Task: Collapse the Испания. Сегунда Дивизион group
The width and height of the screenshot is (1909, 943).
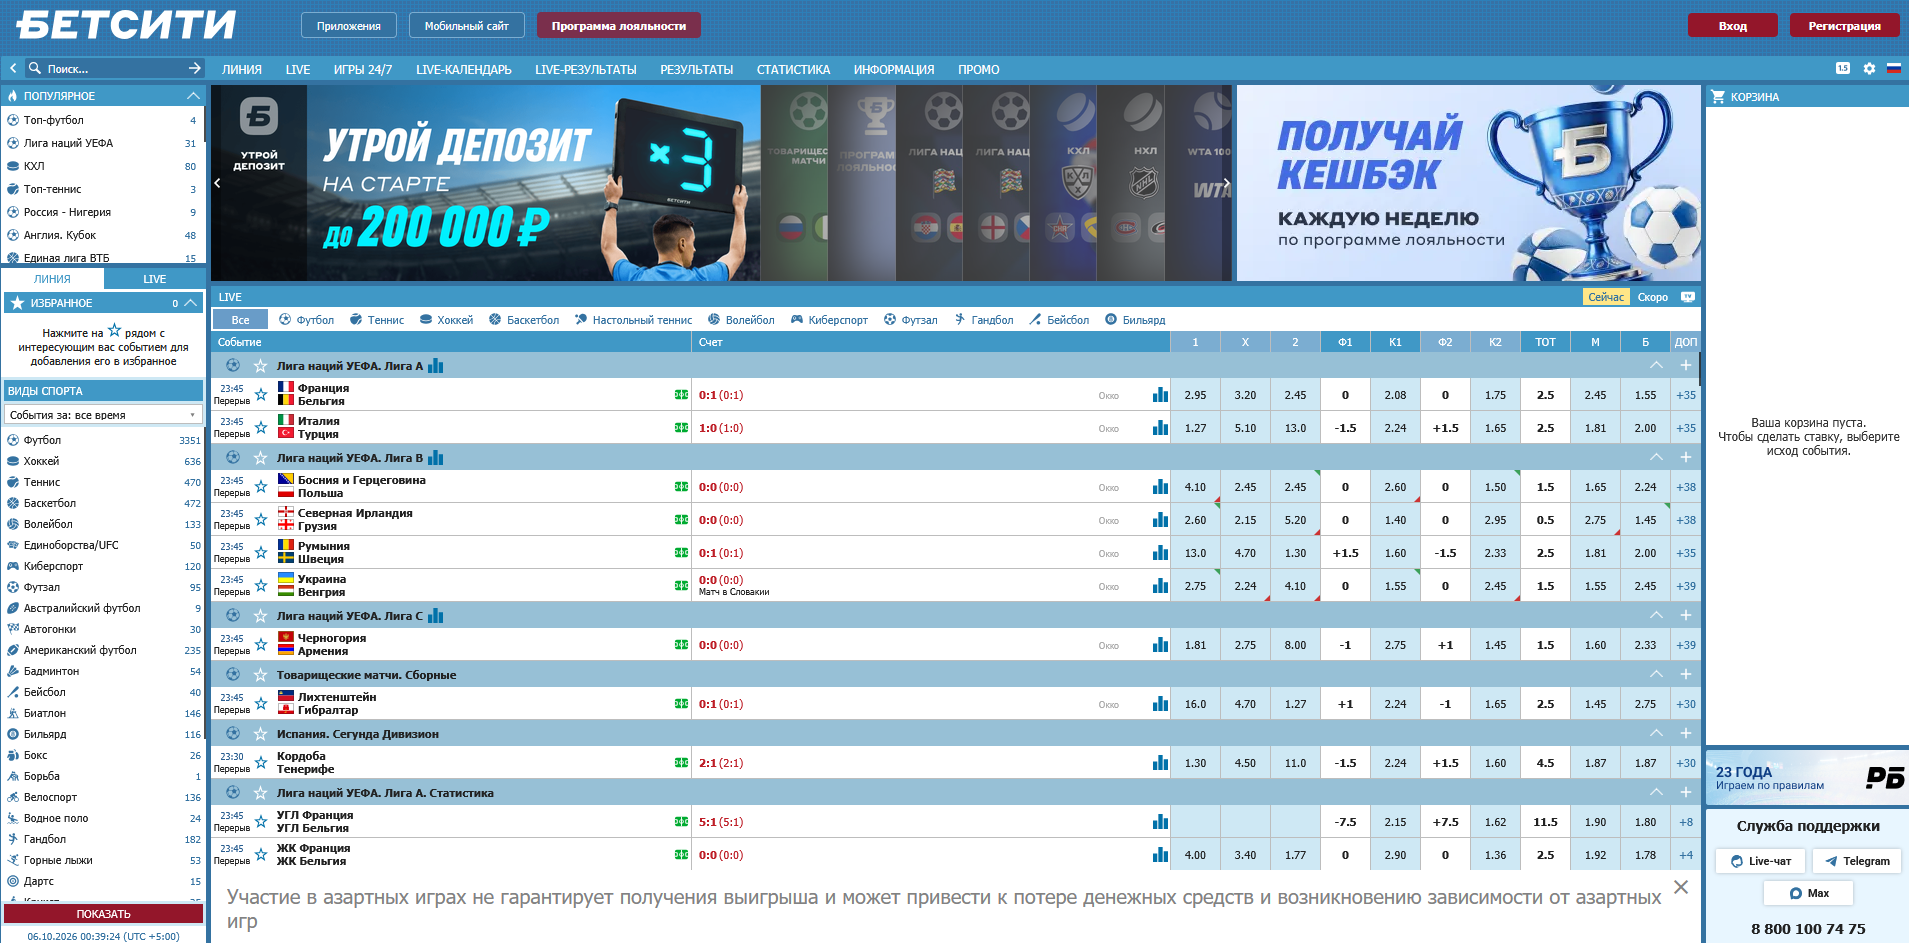Action: point(1656,734)
